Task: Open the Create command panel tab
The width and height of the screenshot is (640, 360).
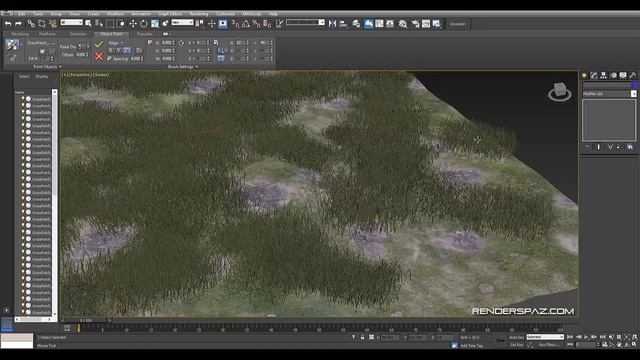Action: pyautogui.click(x=584, y=76)
